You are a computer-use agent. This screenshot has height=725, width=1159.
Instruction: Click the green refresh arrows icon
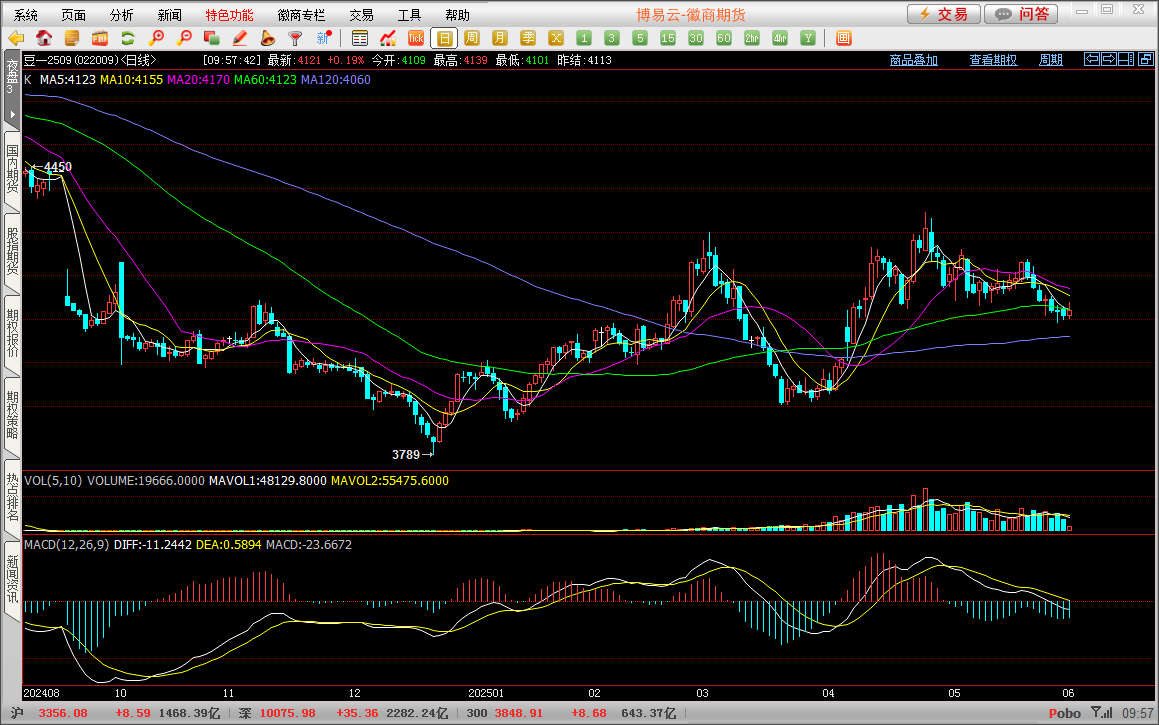pos(127,38)
